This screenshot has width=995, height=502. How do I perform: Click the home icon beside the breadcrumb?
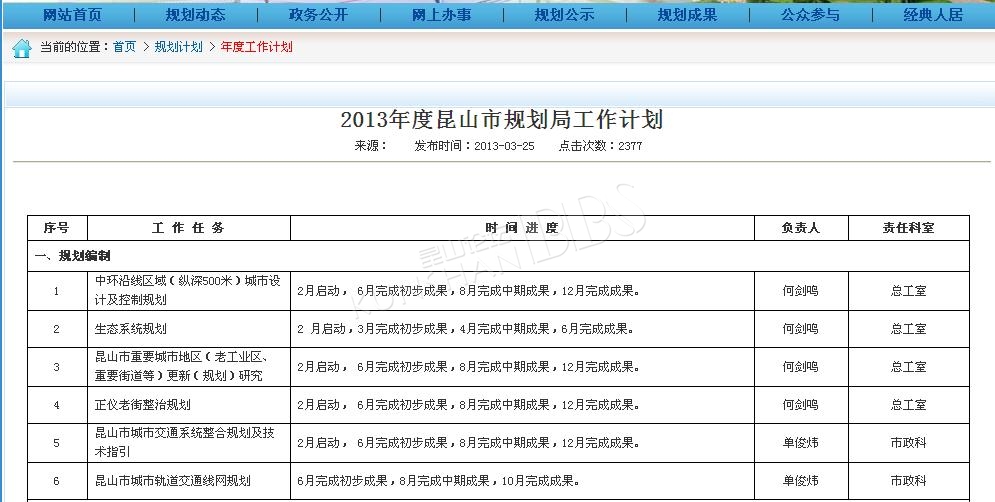22,48
